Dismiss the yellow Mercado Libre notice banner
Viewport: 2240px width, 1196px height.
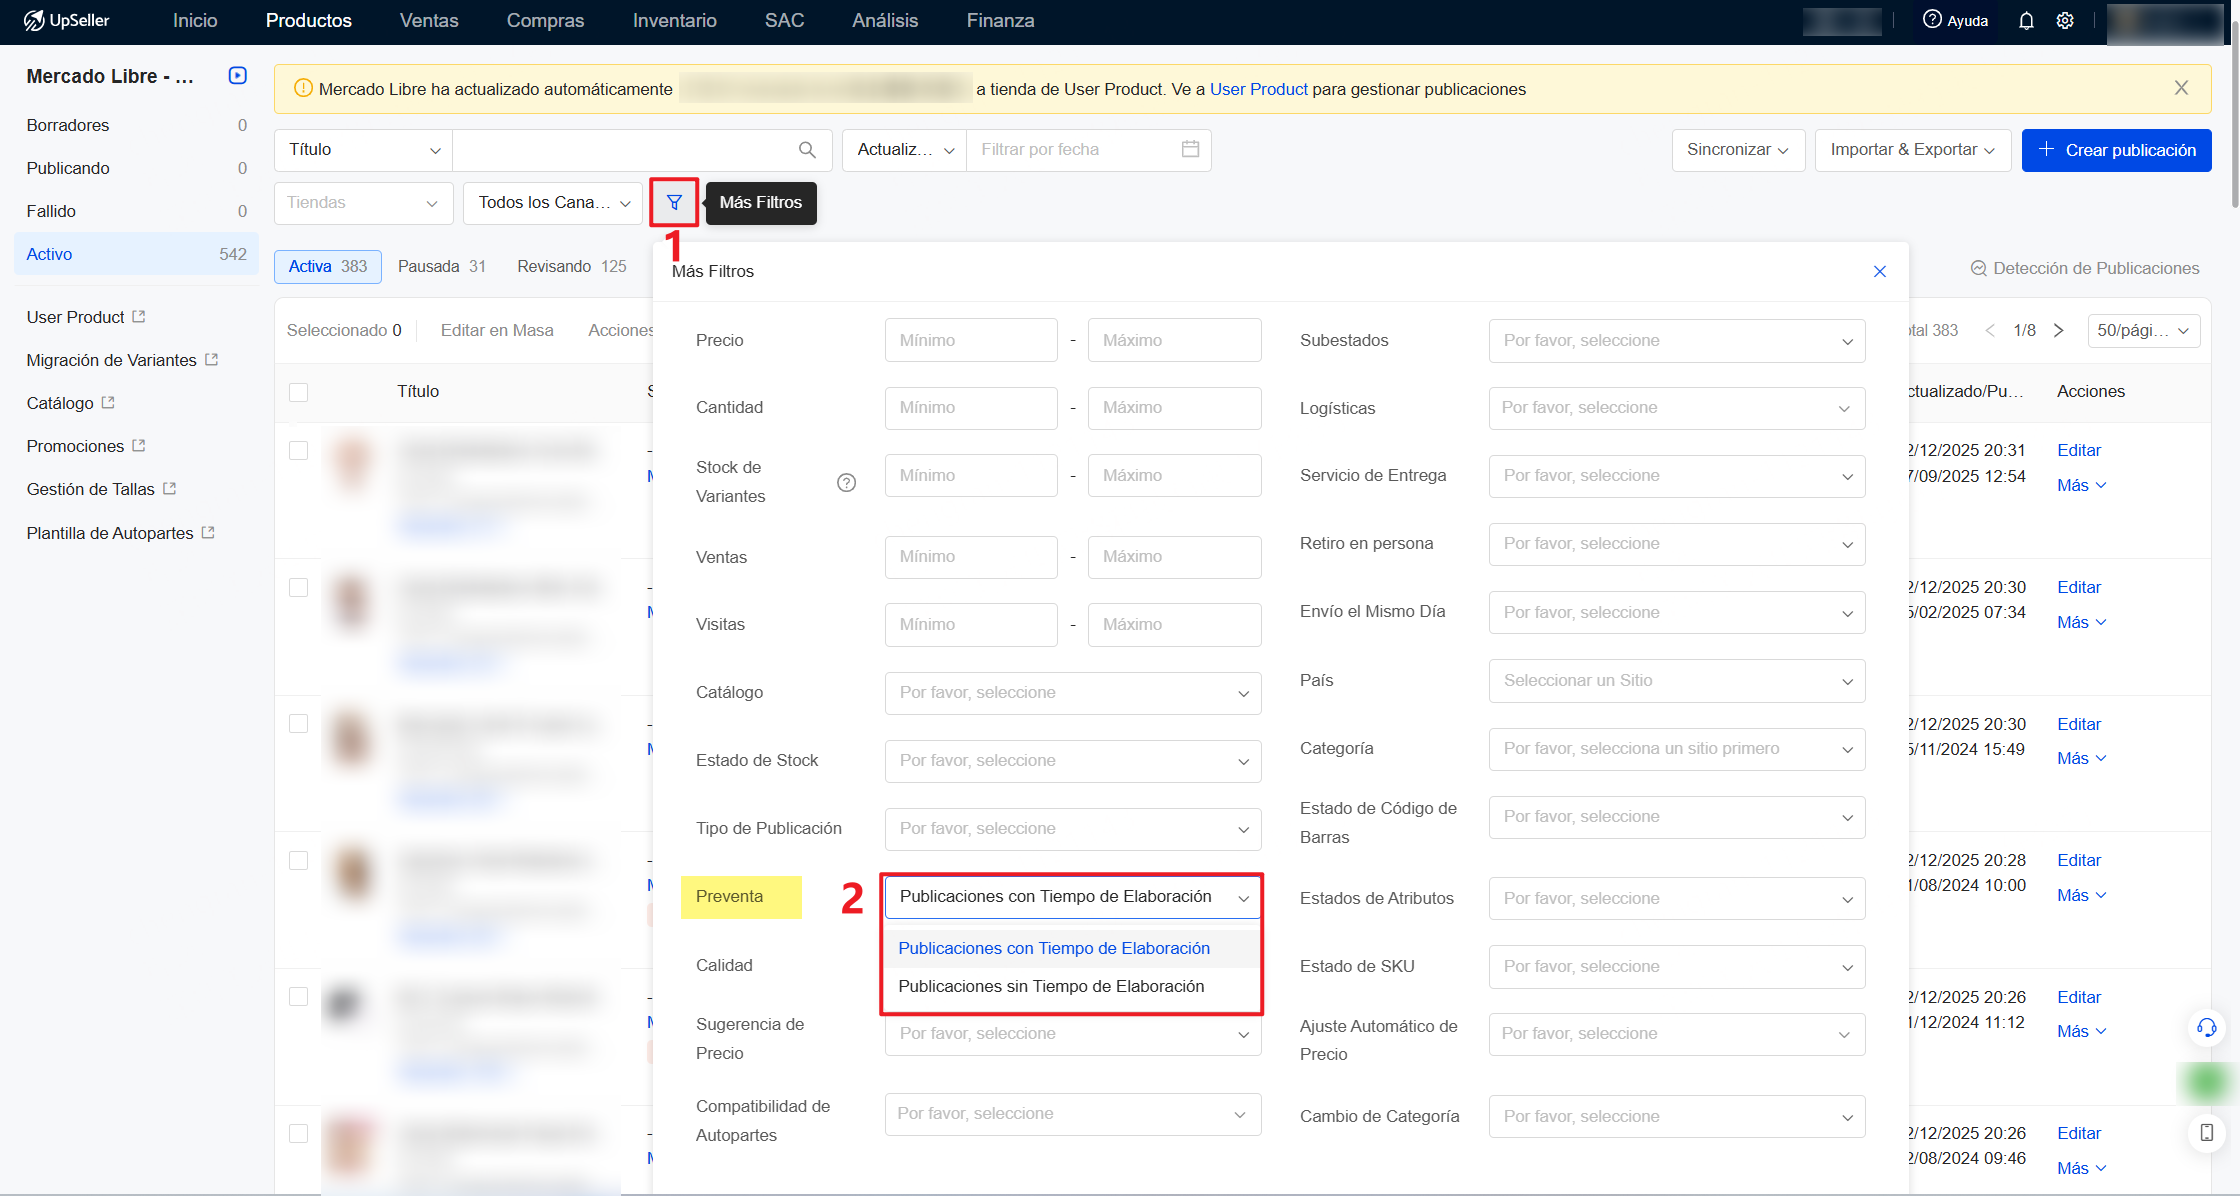2181,88
